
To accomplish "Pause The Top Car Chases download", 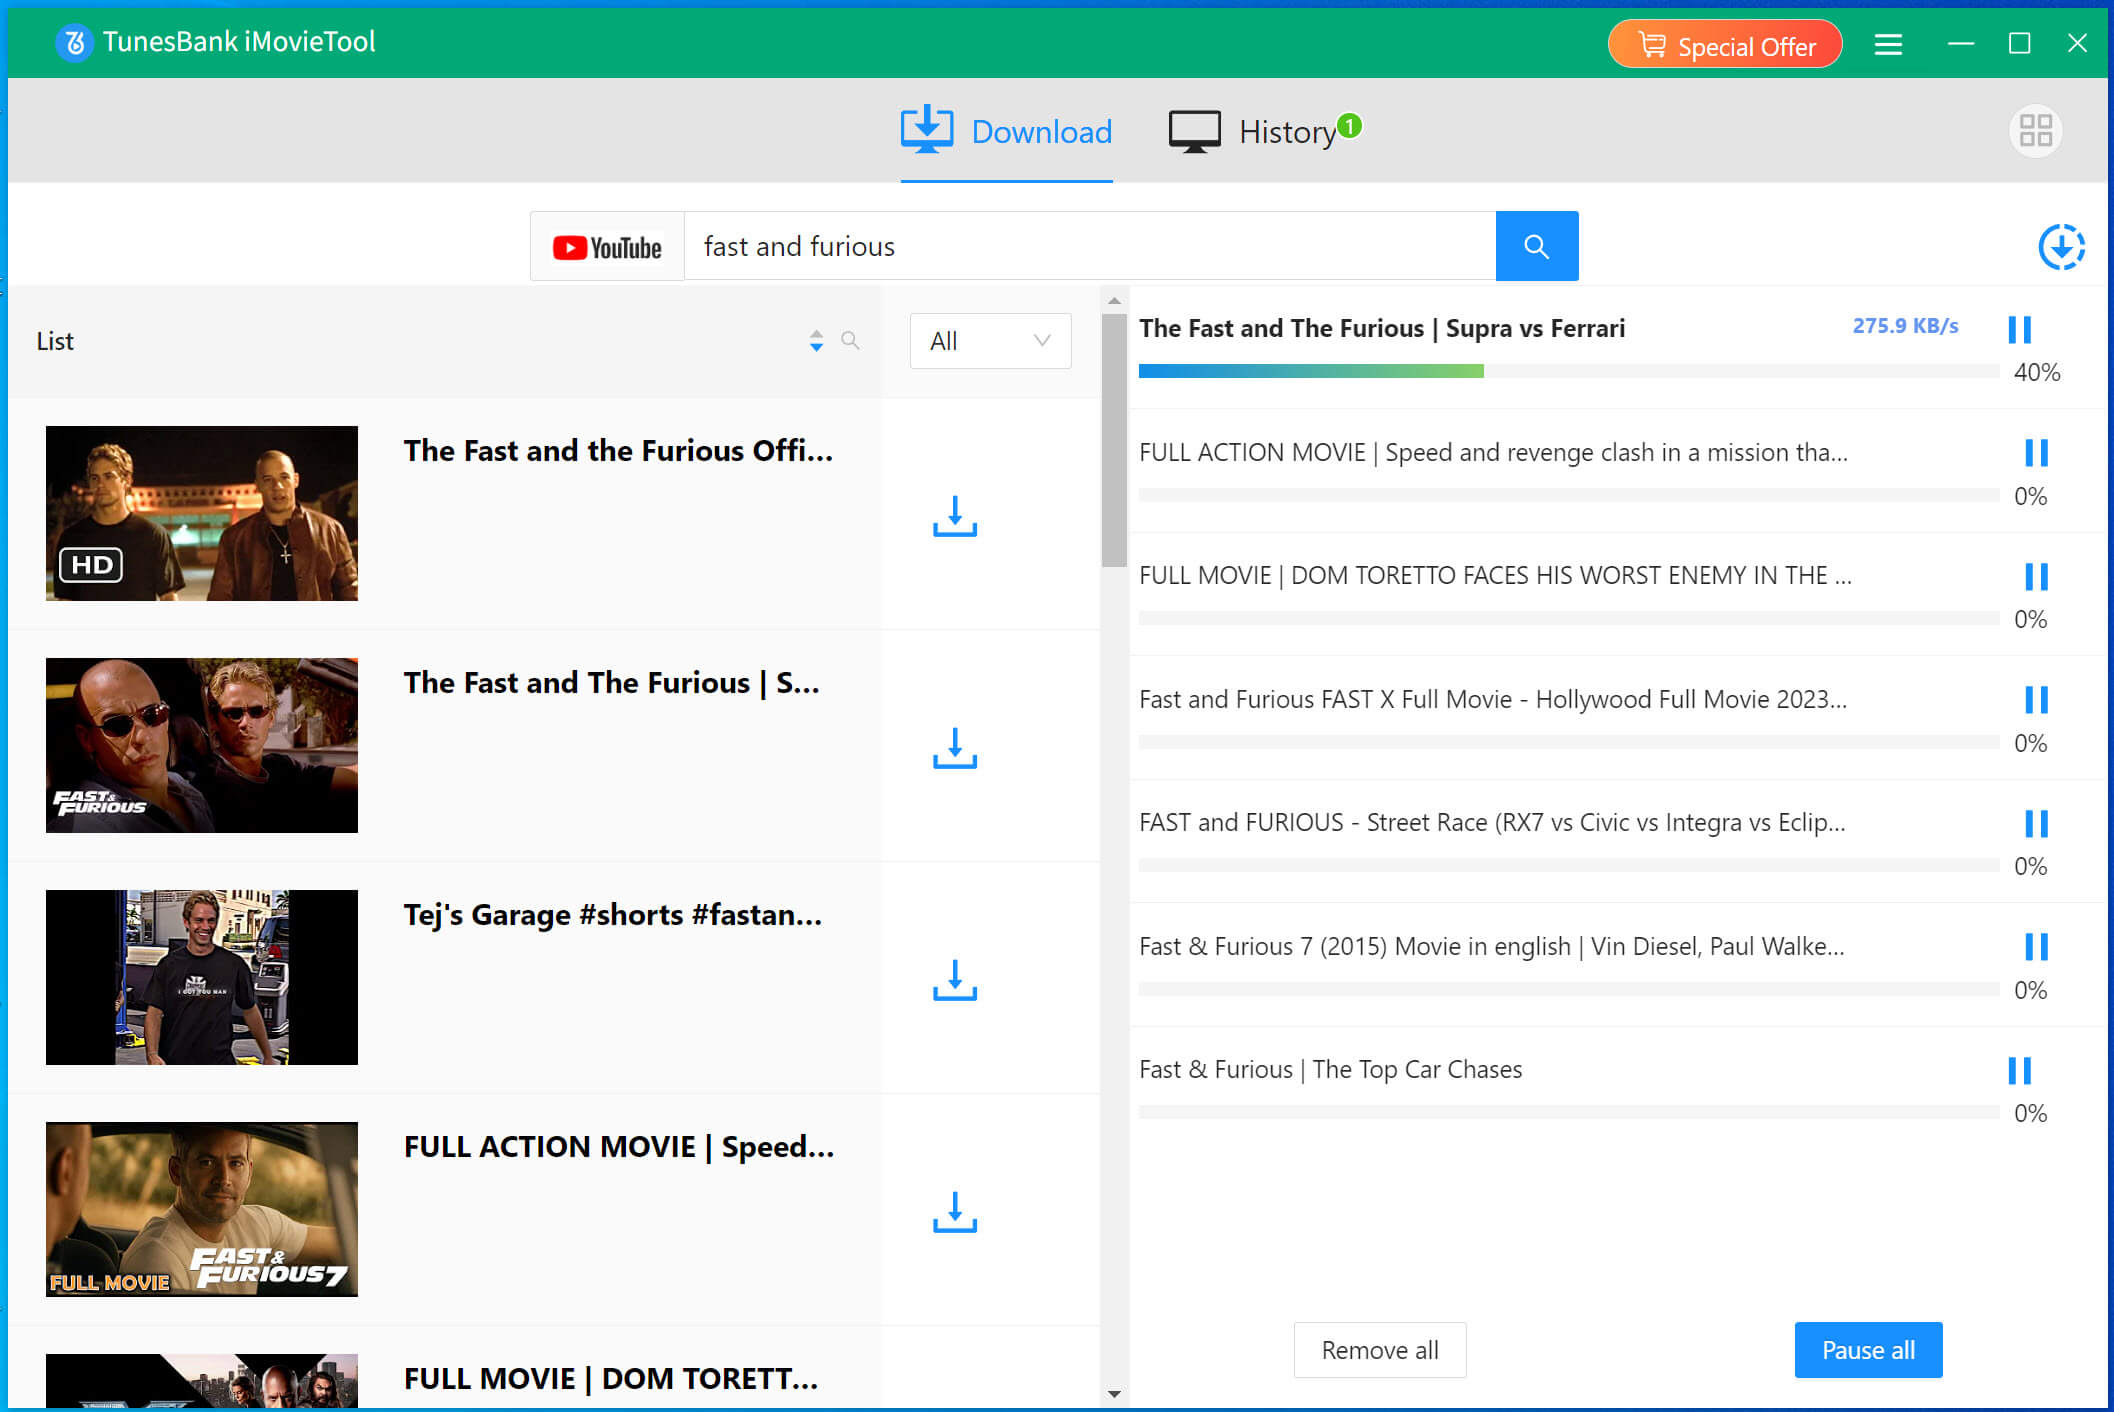I will 2020,1070.
